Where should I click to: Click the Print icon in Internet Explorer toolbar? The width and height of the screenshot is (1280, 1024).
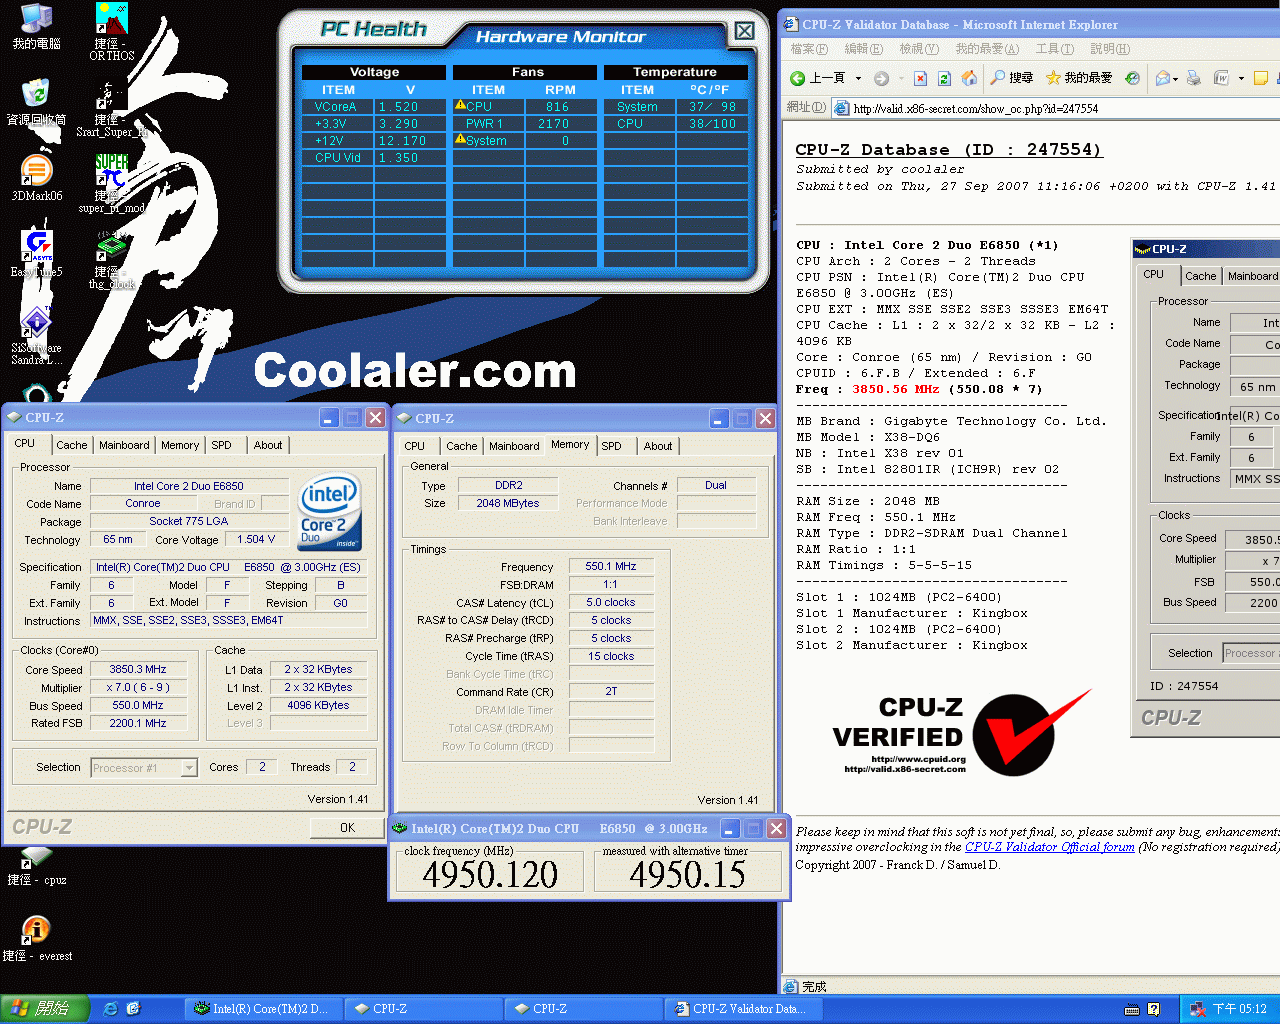pos(1194,78)
